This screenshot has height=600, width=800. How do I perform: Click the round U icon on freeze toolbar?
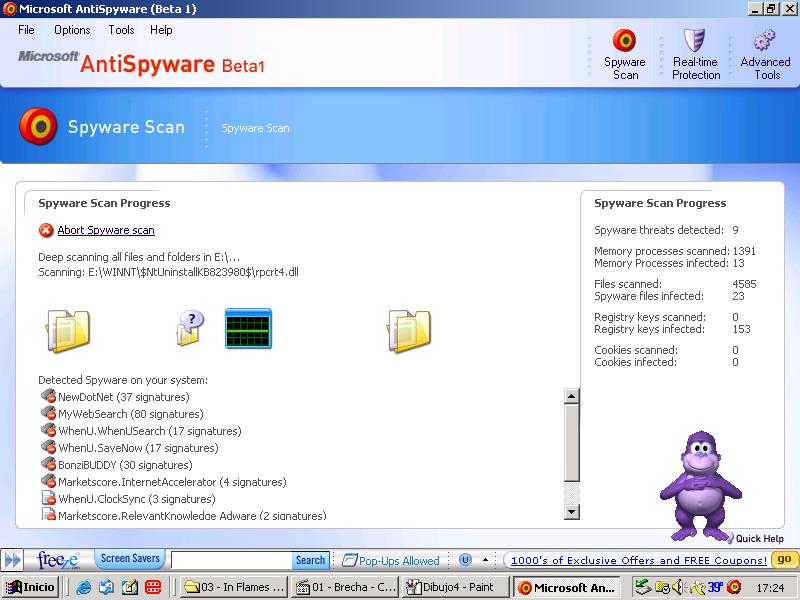tap(465, 560)
